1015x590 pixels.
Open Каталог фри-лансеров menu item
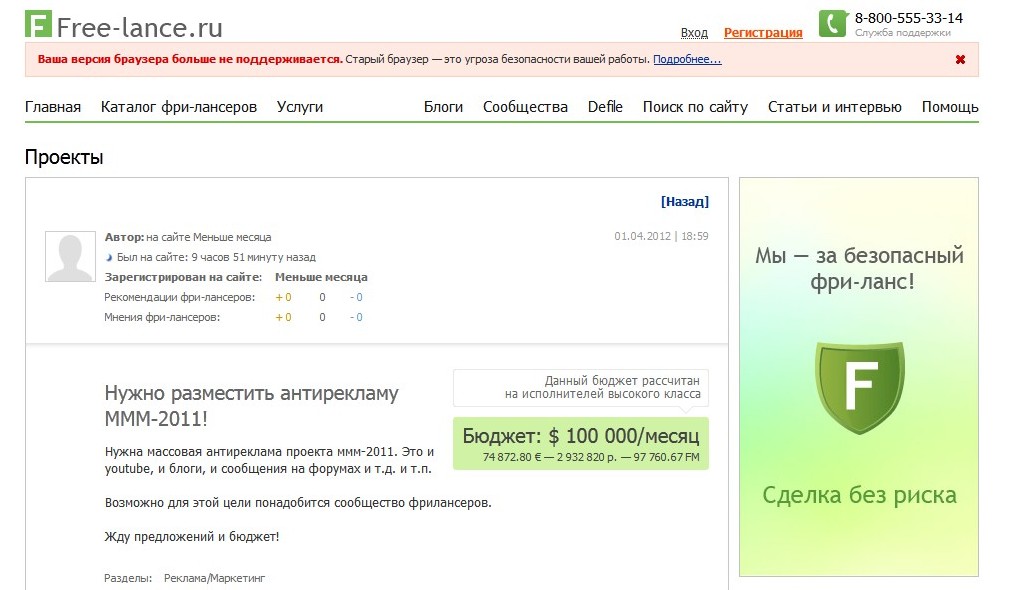[x=179, y=107]
